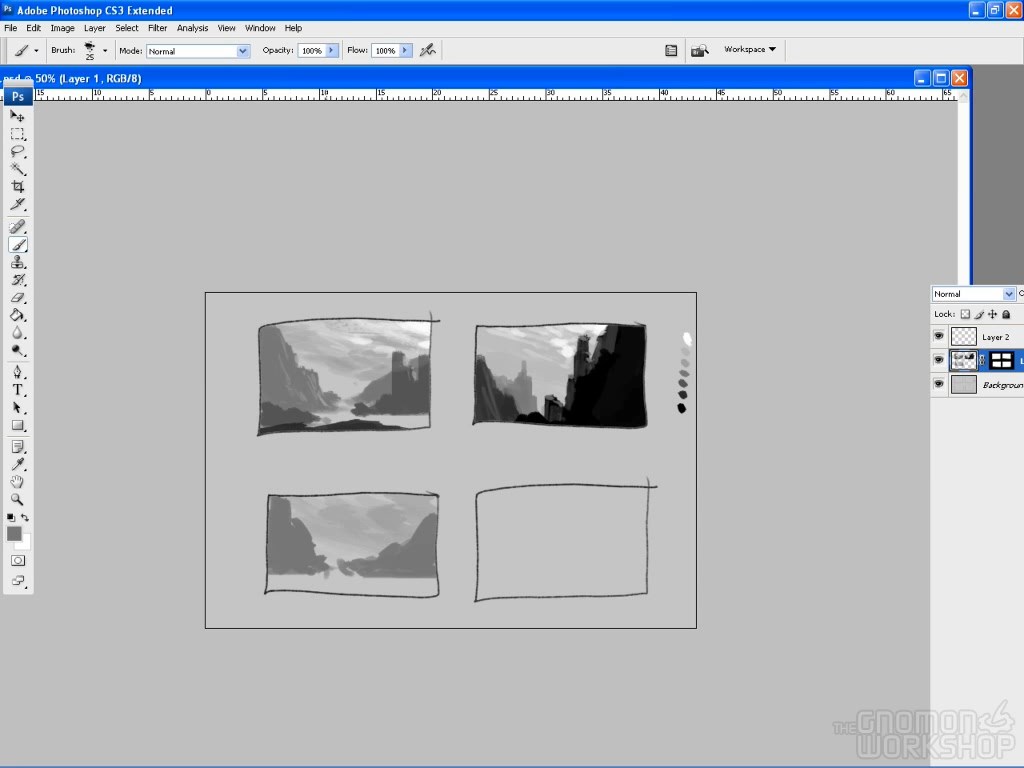Toggle lock transparent pixels for layer
Viewport: 1024px width, 768px height.
coord(965,314)
